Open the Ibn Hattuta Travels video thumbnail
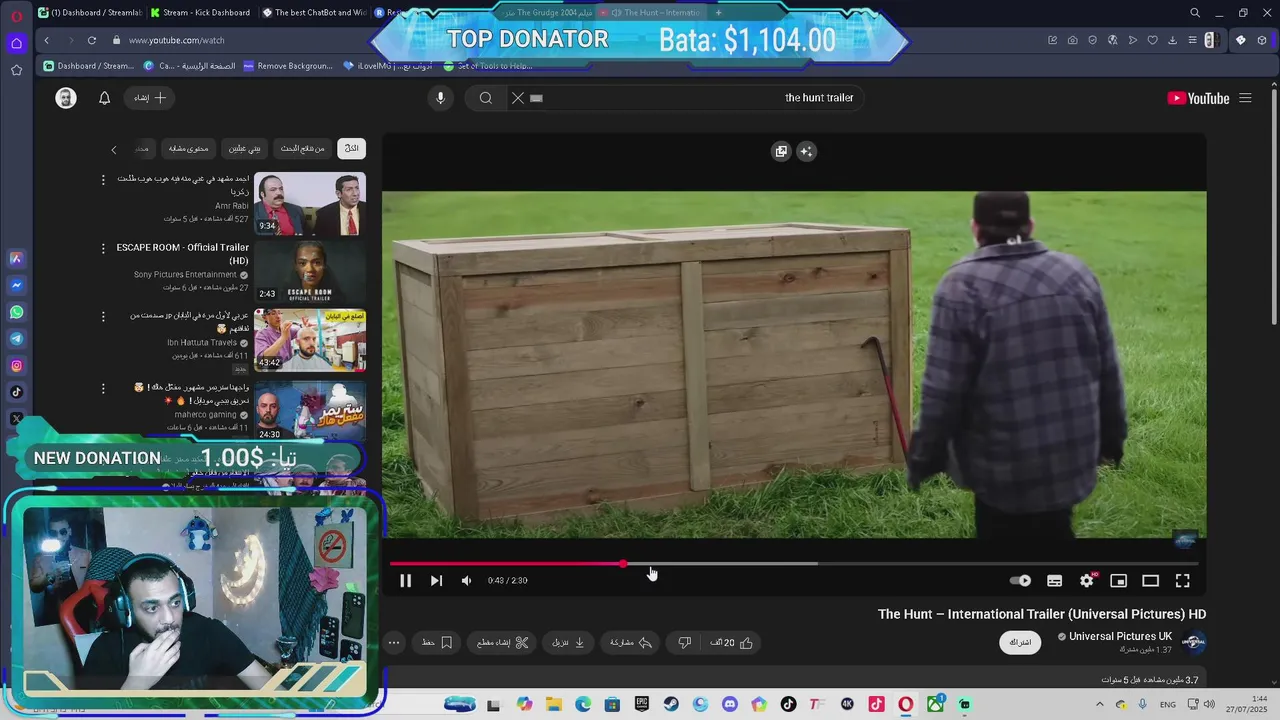This screenshot has height=720, width=1280. pyautogui.click(x=310, y=340)
